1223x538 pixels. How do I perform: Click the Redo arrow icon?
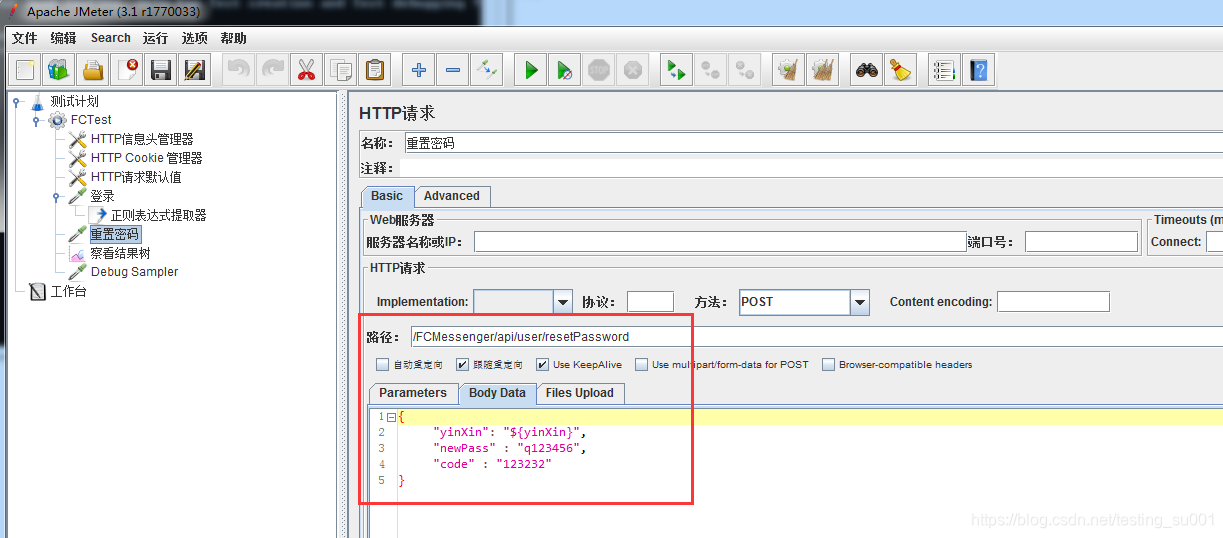pyautogui.click(x=273, y=70)
